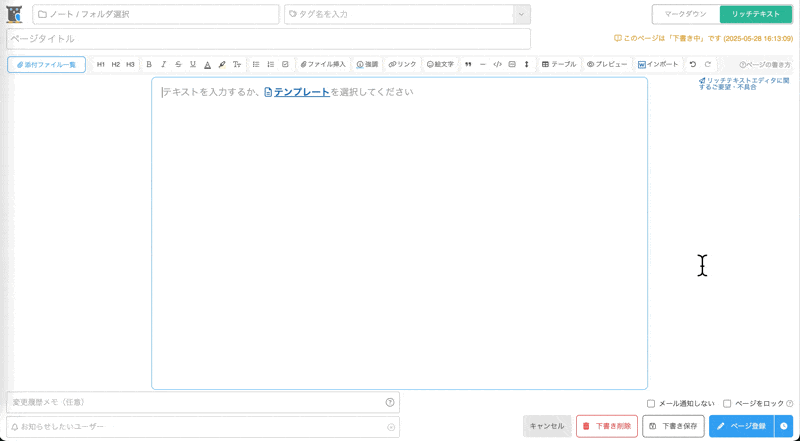Screen dimensions: 800x441
Task: Apply strikethrough formatting
Action: tap(178, 64)
